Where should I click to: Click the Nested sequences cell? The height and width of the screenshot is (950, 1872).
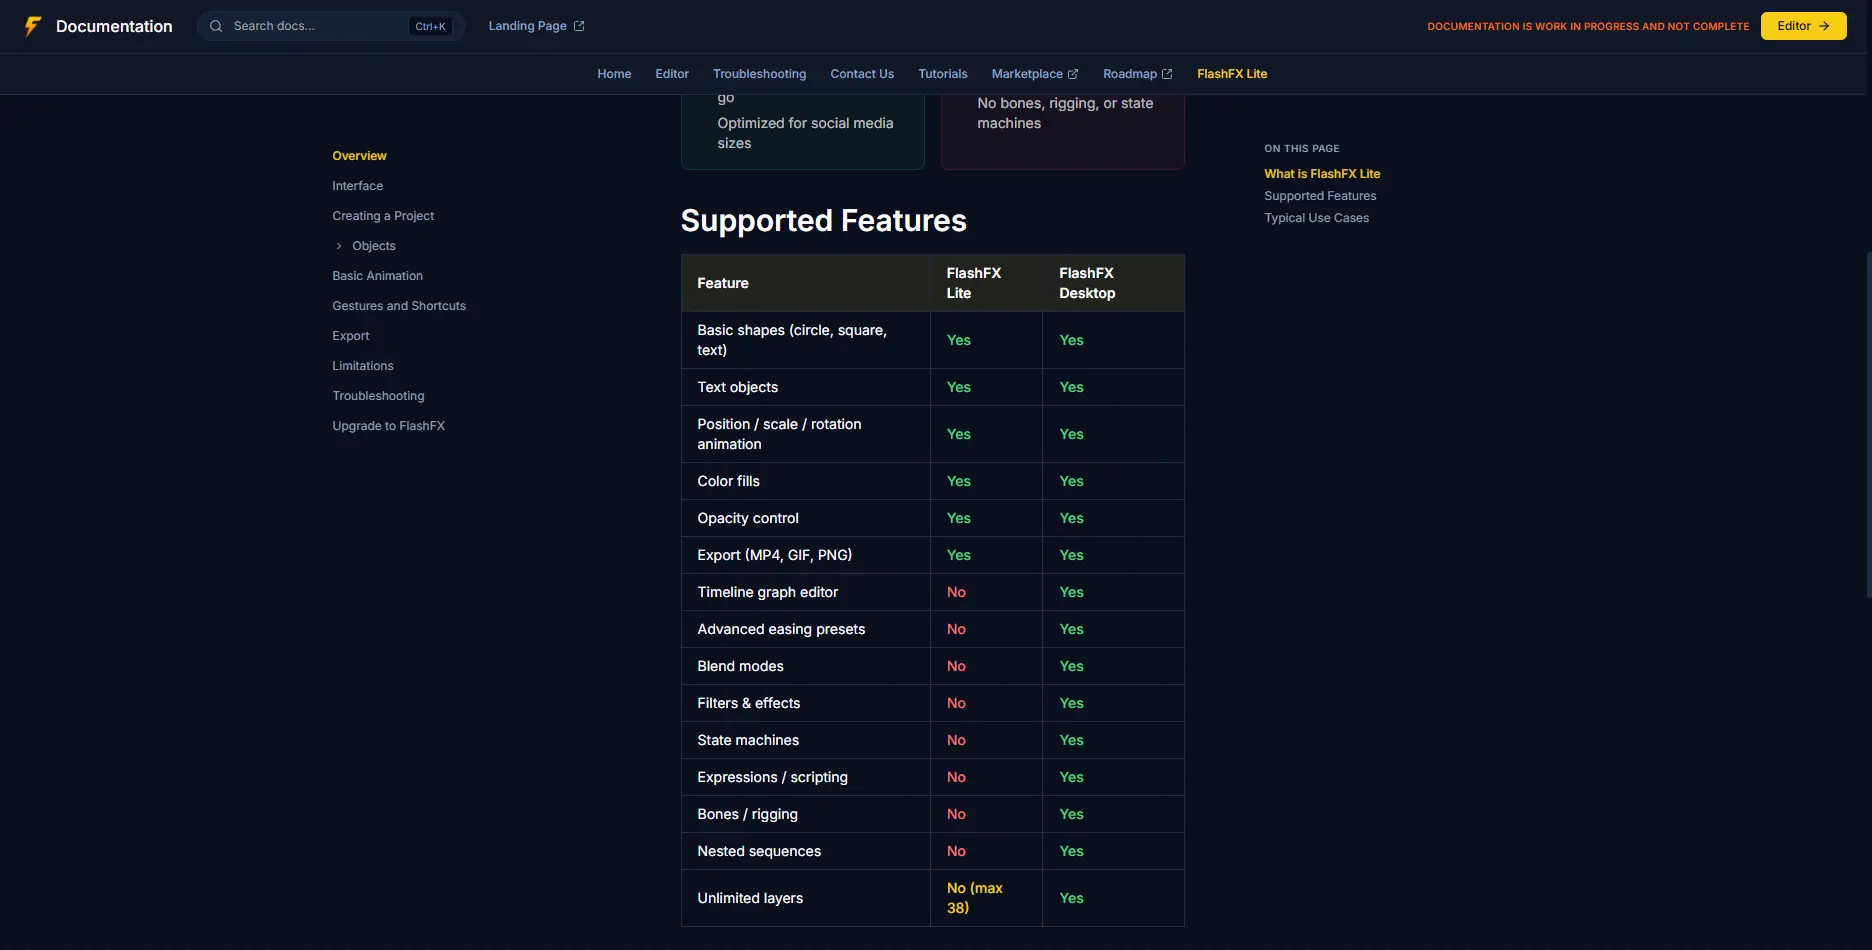[806, 851]
